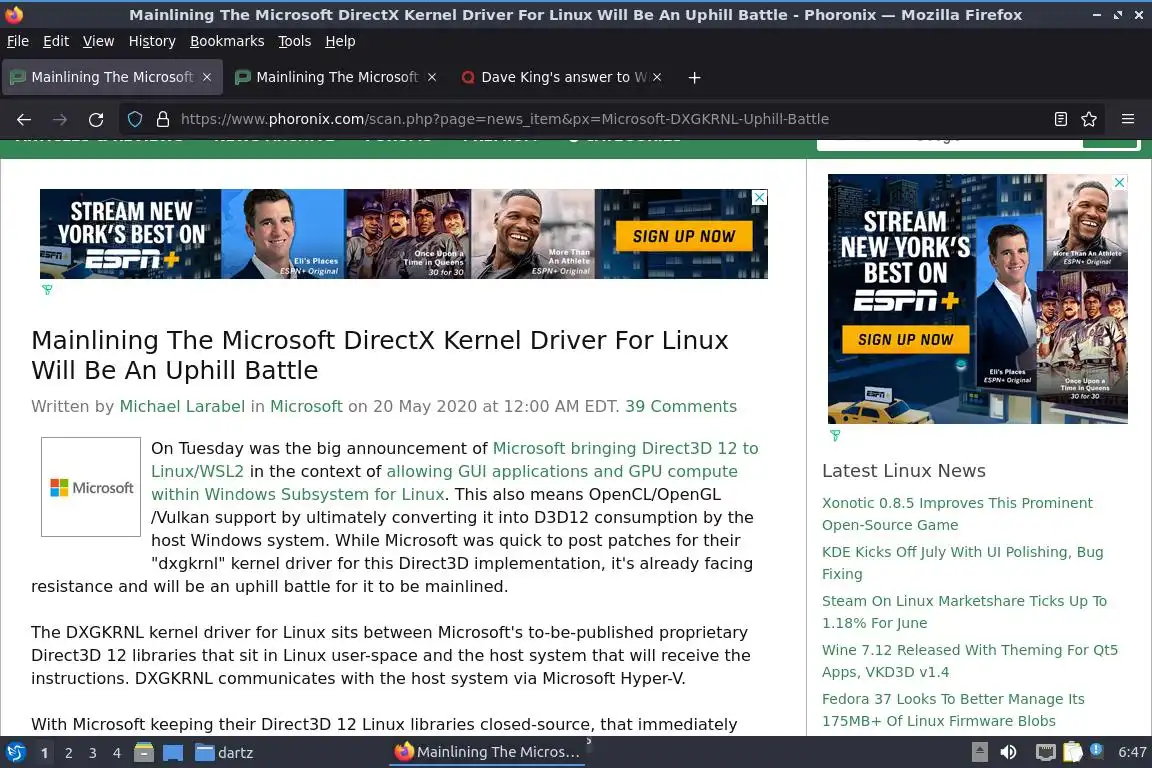Follow link allowing GUI applications and GPU compute

562,471
